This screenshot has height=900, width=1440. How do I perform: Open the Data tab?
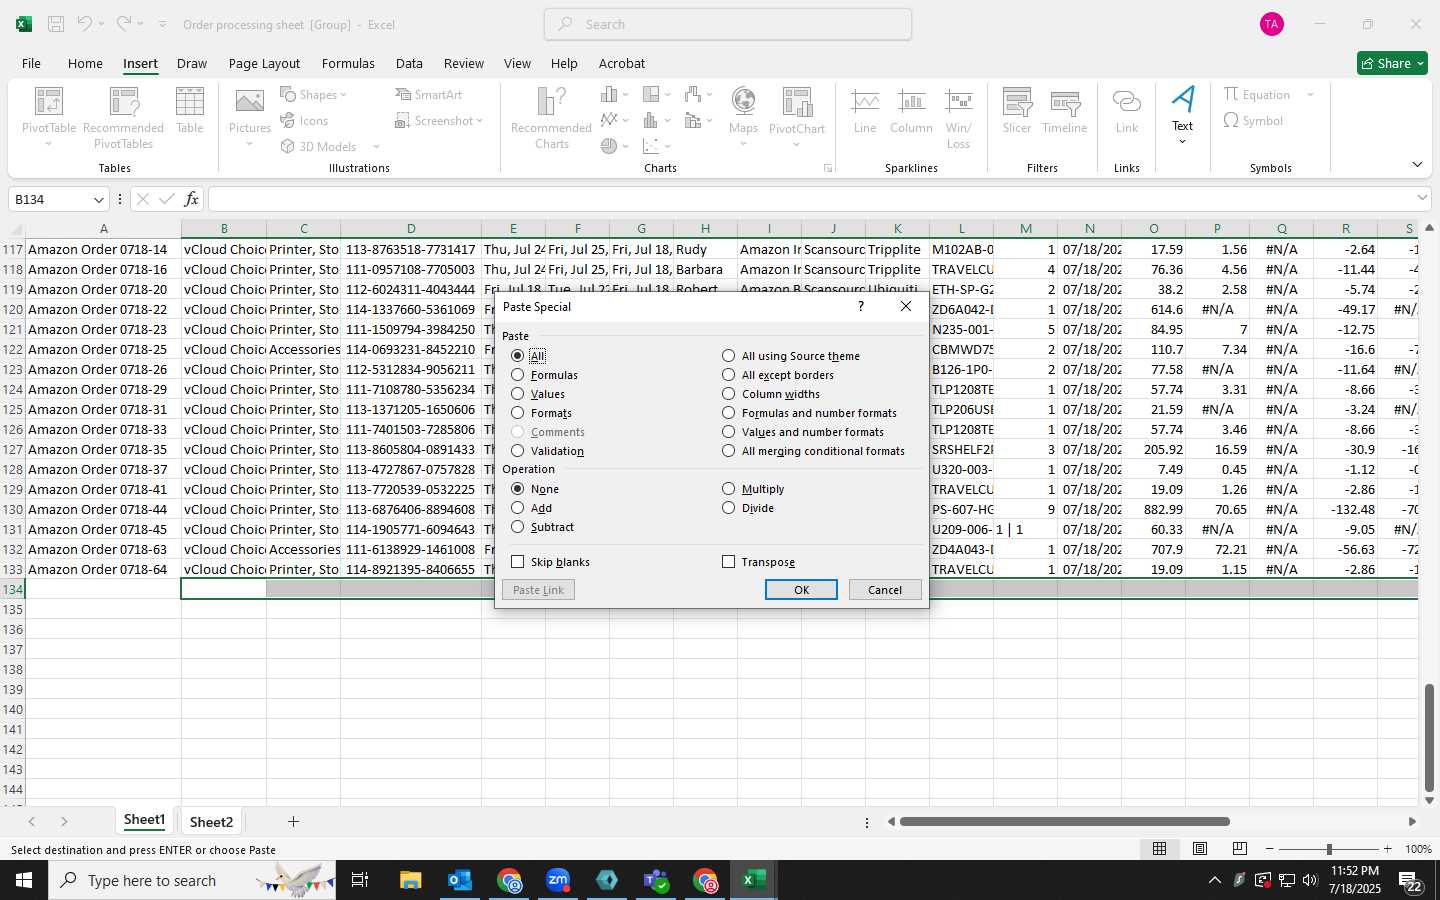(x=409, y=63)
